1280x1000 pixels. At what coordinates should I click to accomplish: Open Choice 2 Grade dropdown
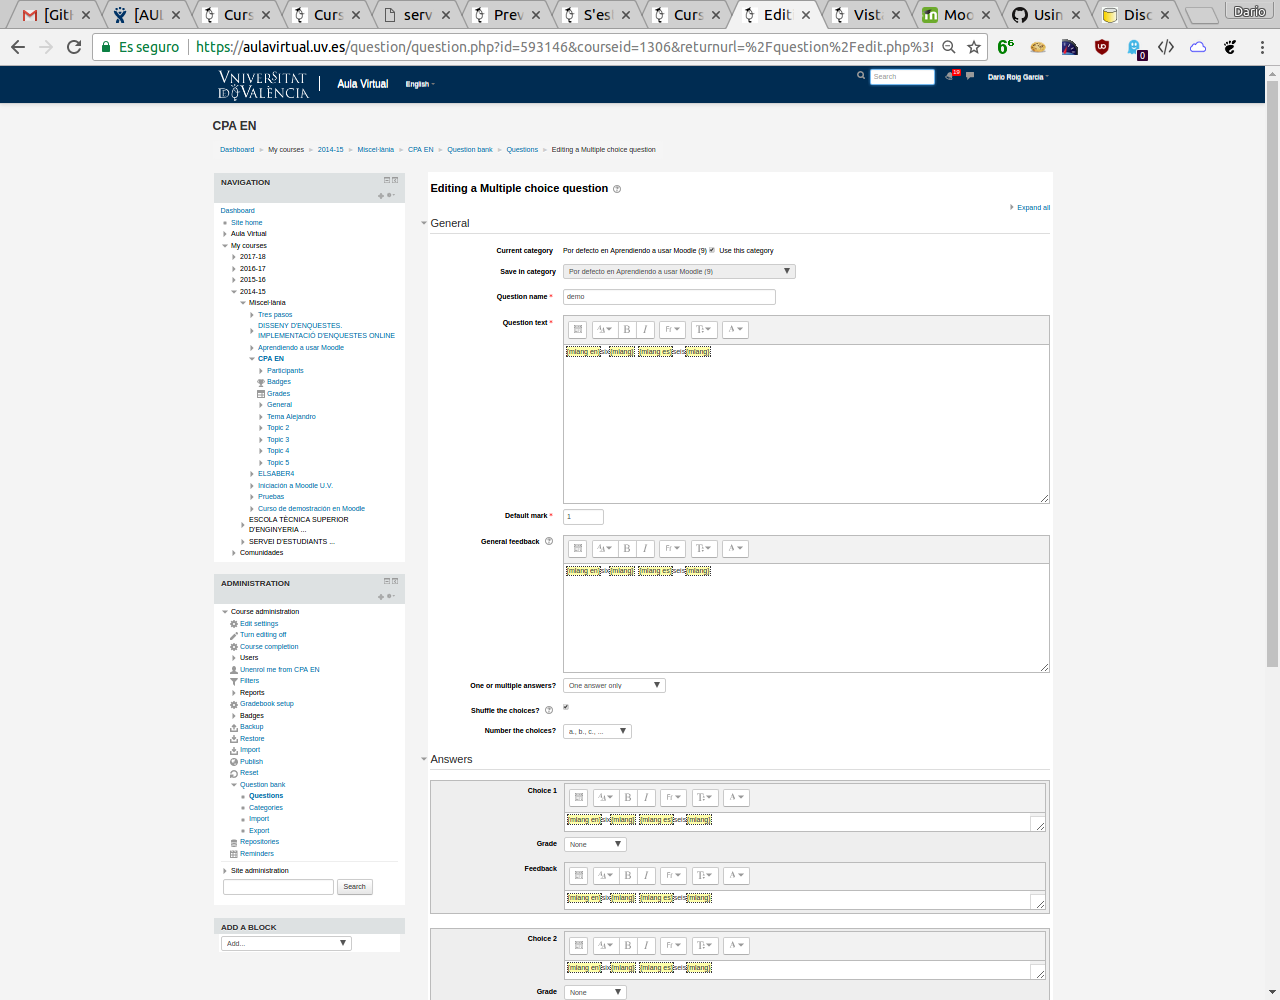[x=595, y=993]
